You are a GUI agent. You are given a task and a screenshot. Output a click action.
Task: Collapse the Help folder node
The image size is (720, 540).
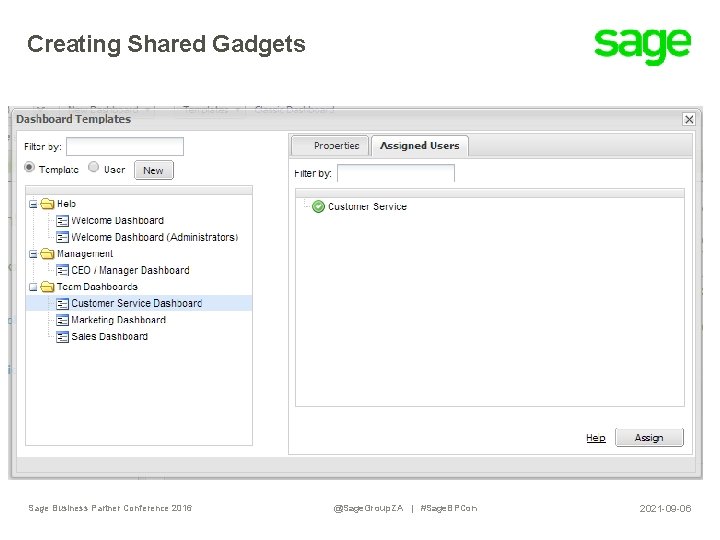33,204
